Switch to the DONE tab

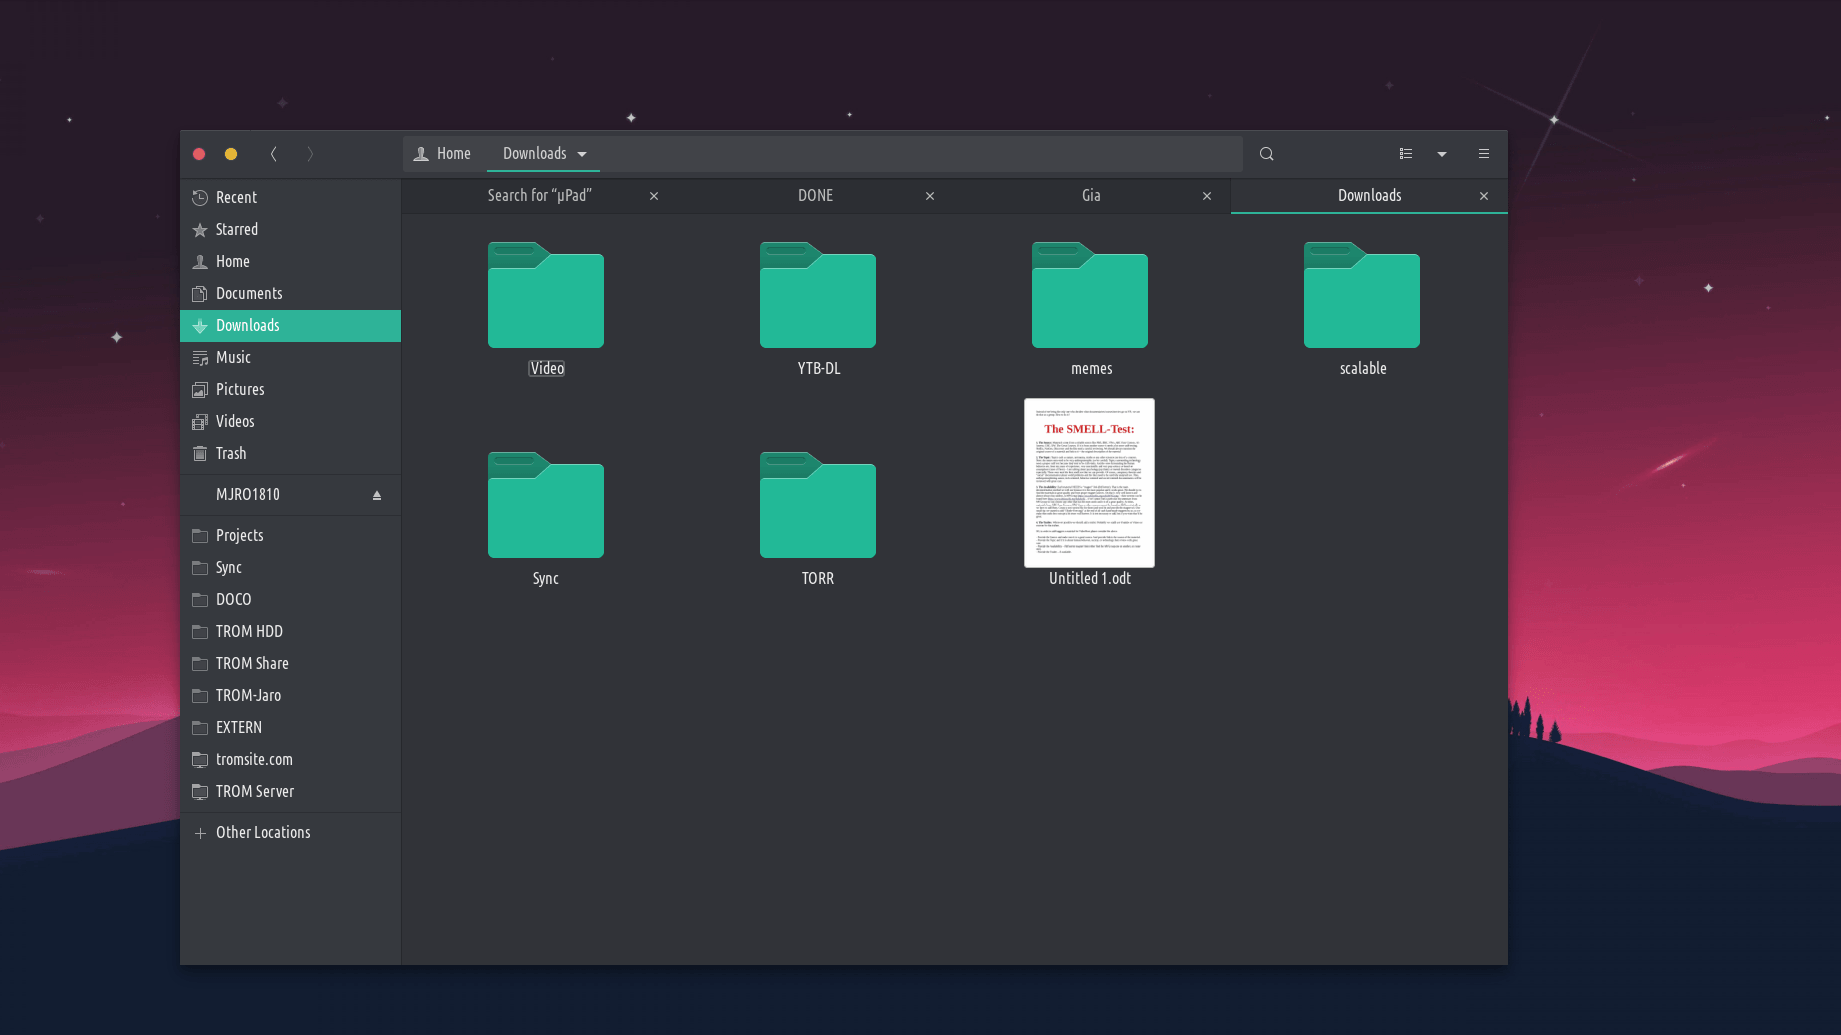point(815,196)
